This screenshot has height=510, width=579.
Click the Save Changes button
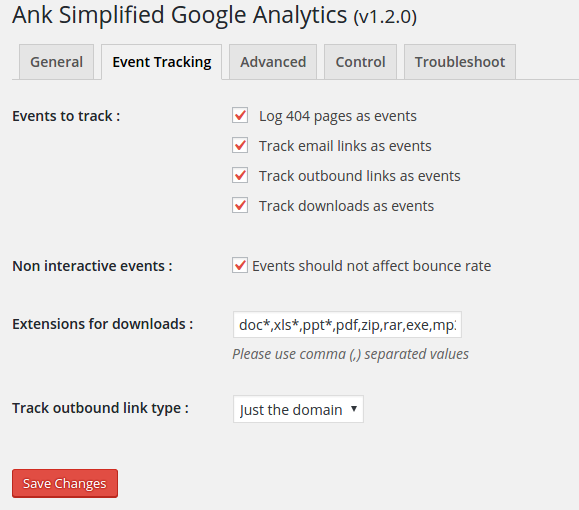pyautogui.click(x=65, y=483)
